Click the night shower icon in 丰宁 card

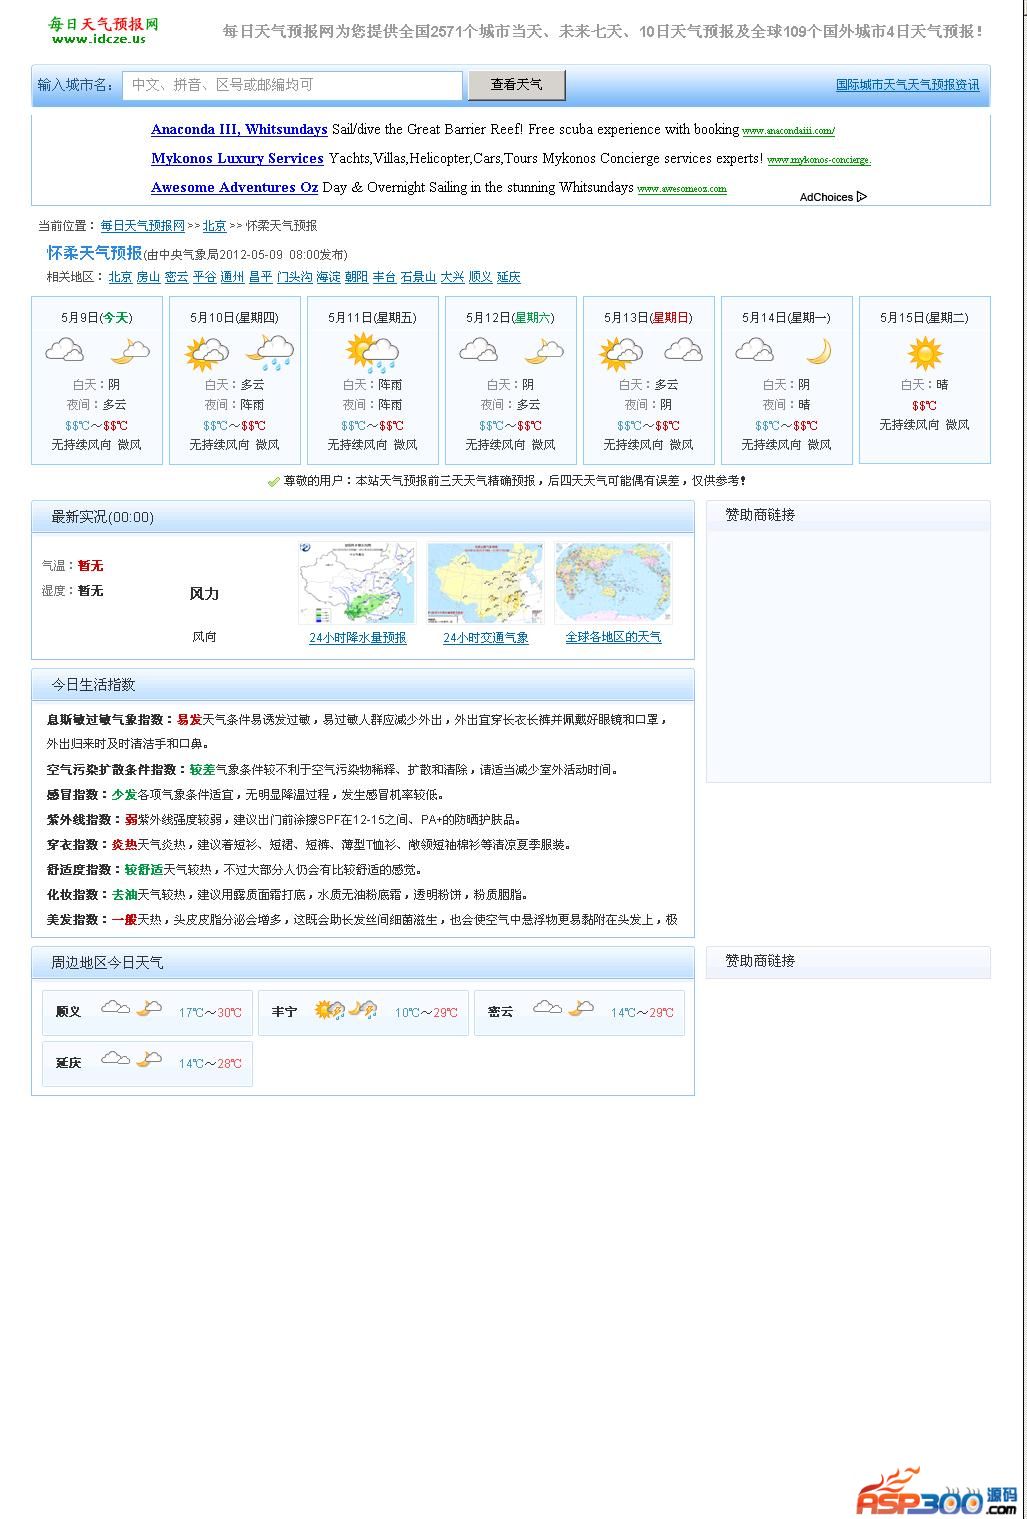point(364,1010)
